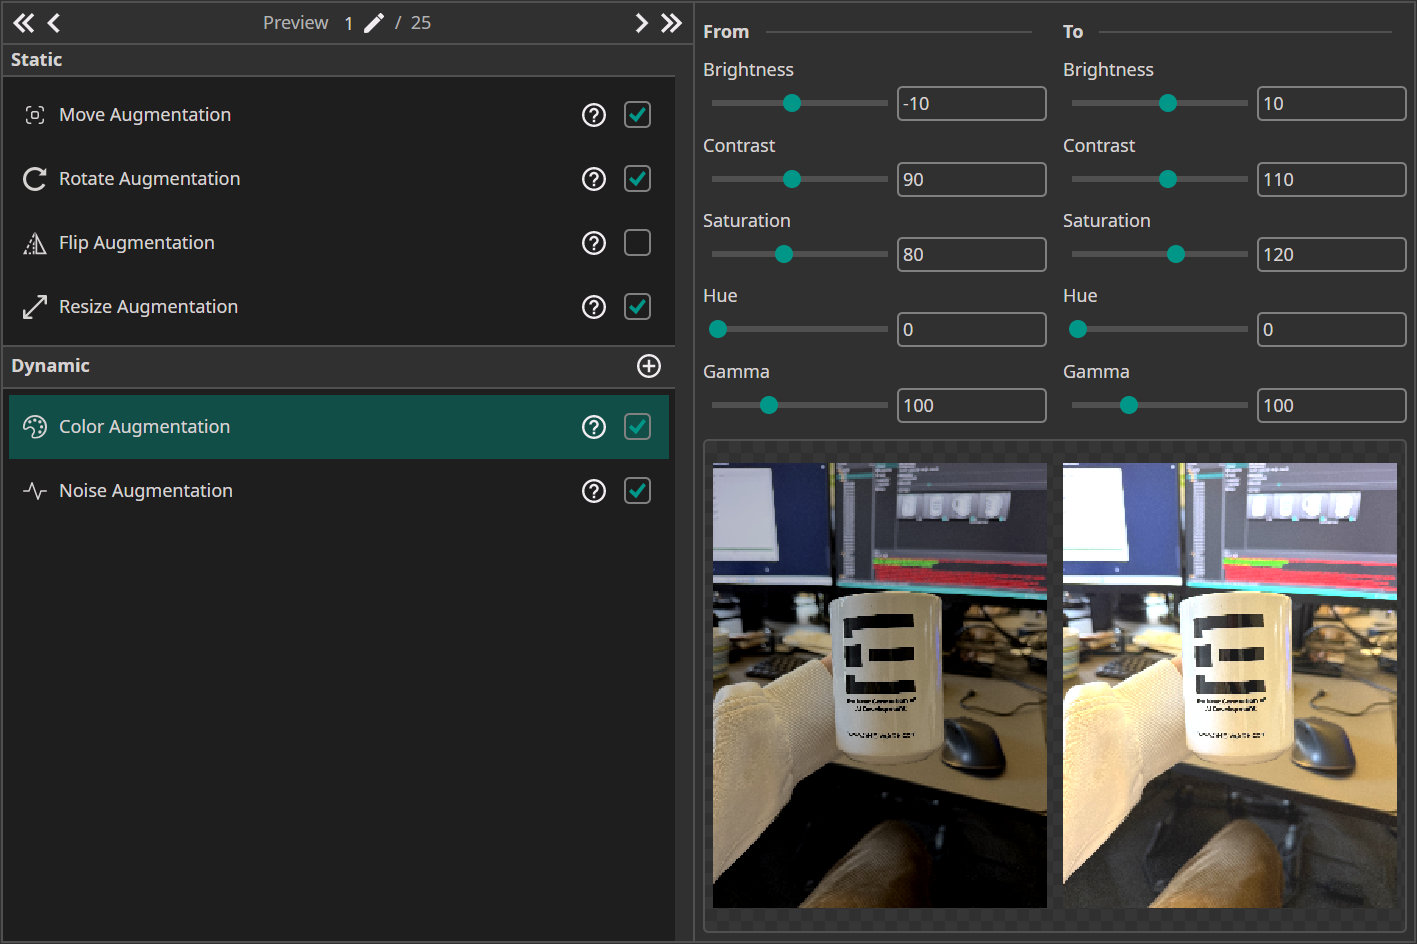Image resolution: width=1417 pixels, height=944 pixels.
Task: Jump to last preview with double-right arrows
Action: point(671,23)
